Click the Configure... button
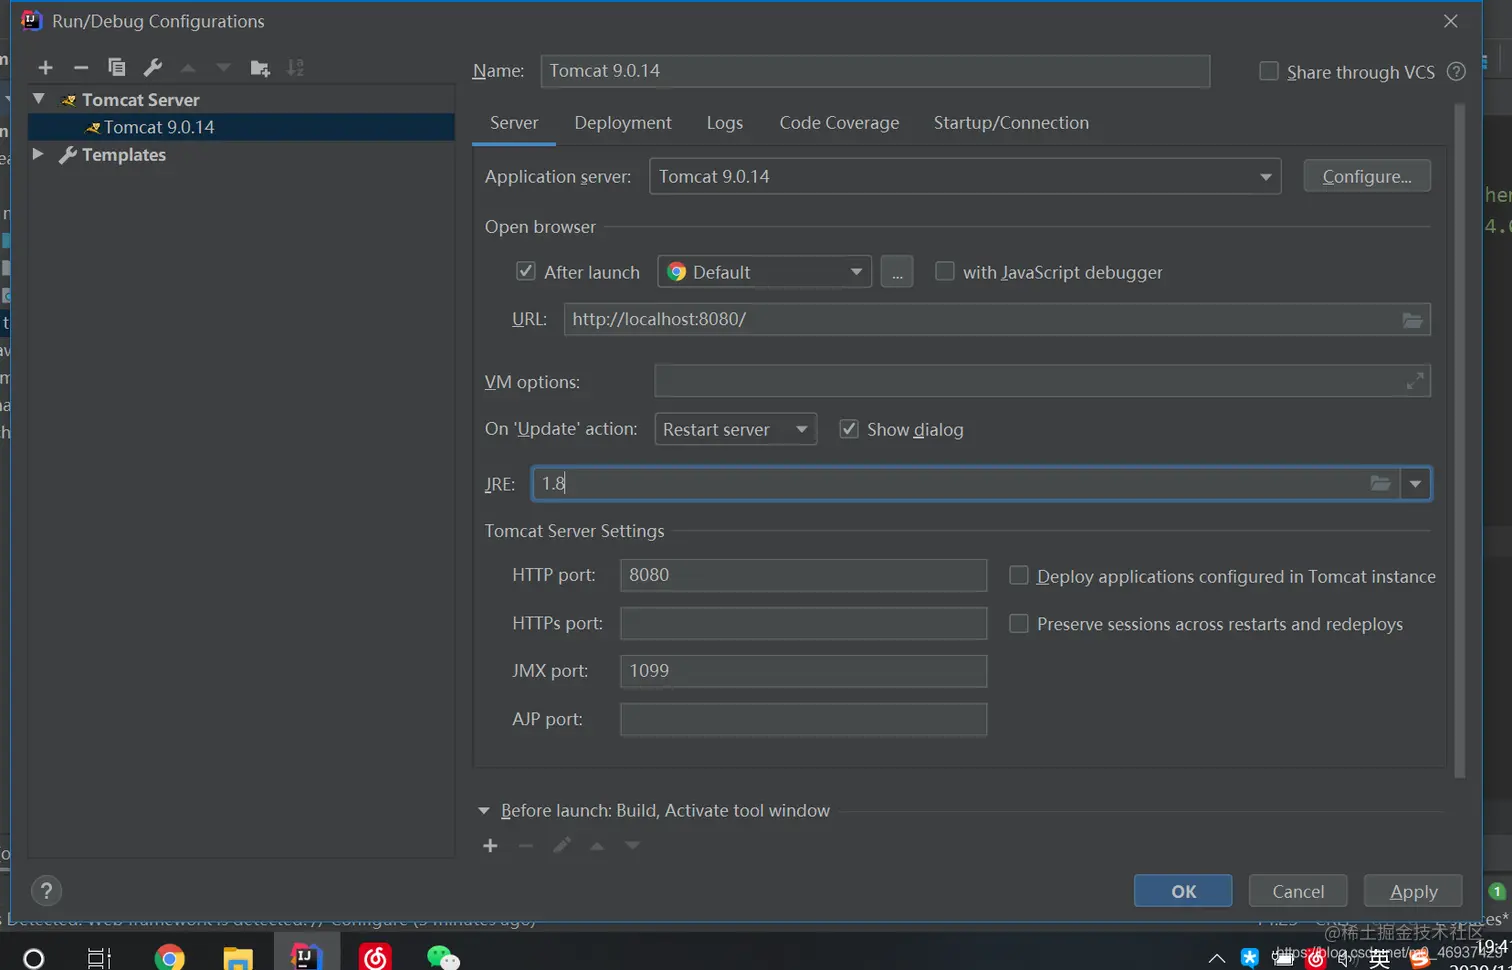 click(1367, 176)
